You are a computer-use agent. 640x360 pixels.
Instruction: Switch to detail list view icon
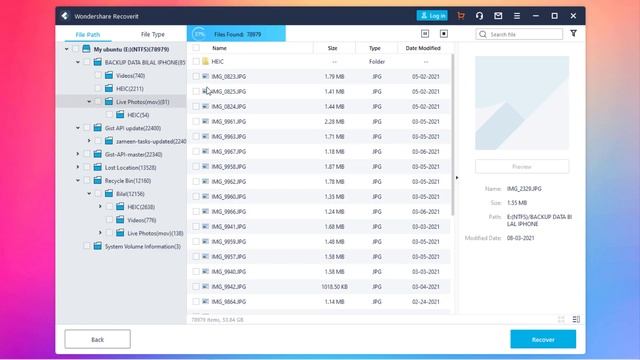576,319
